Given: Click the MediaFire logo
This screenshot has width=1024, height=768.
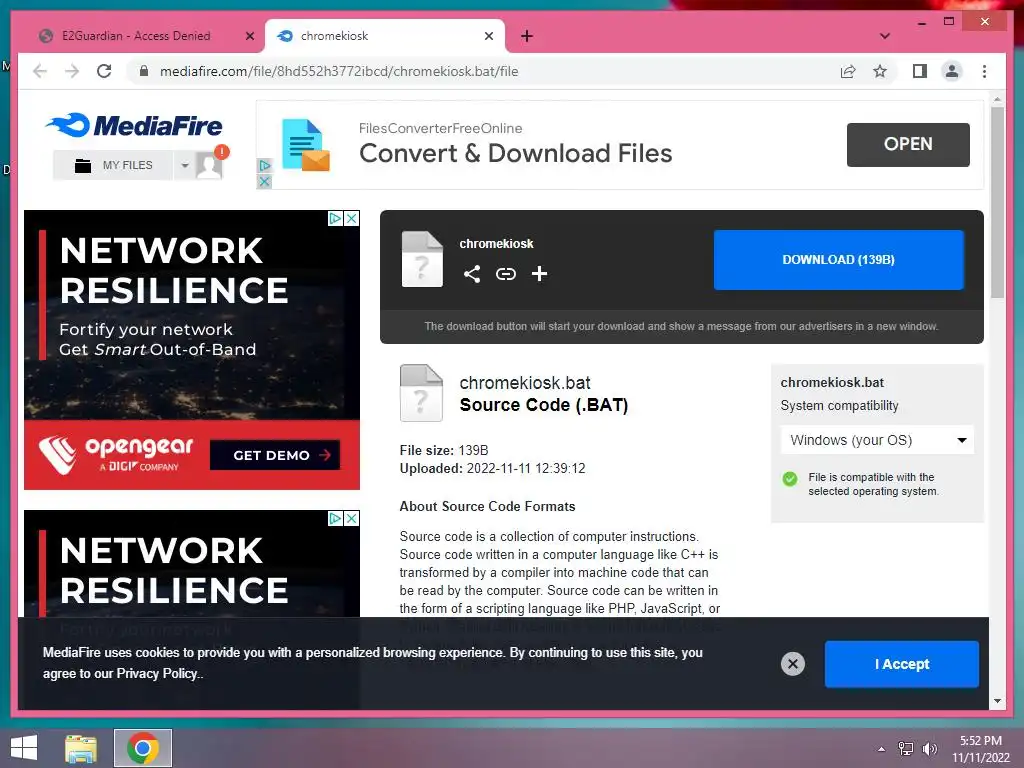Looking at the screenshot, I should pos(135,125).
